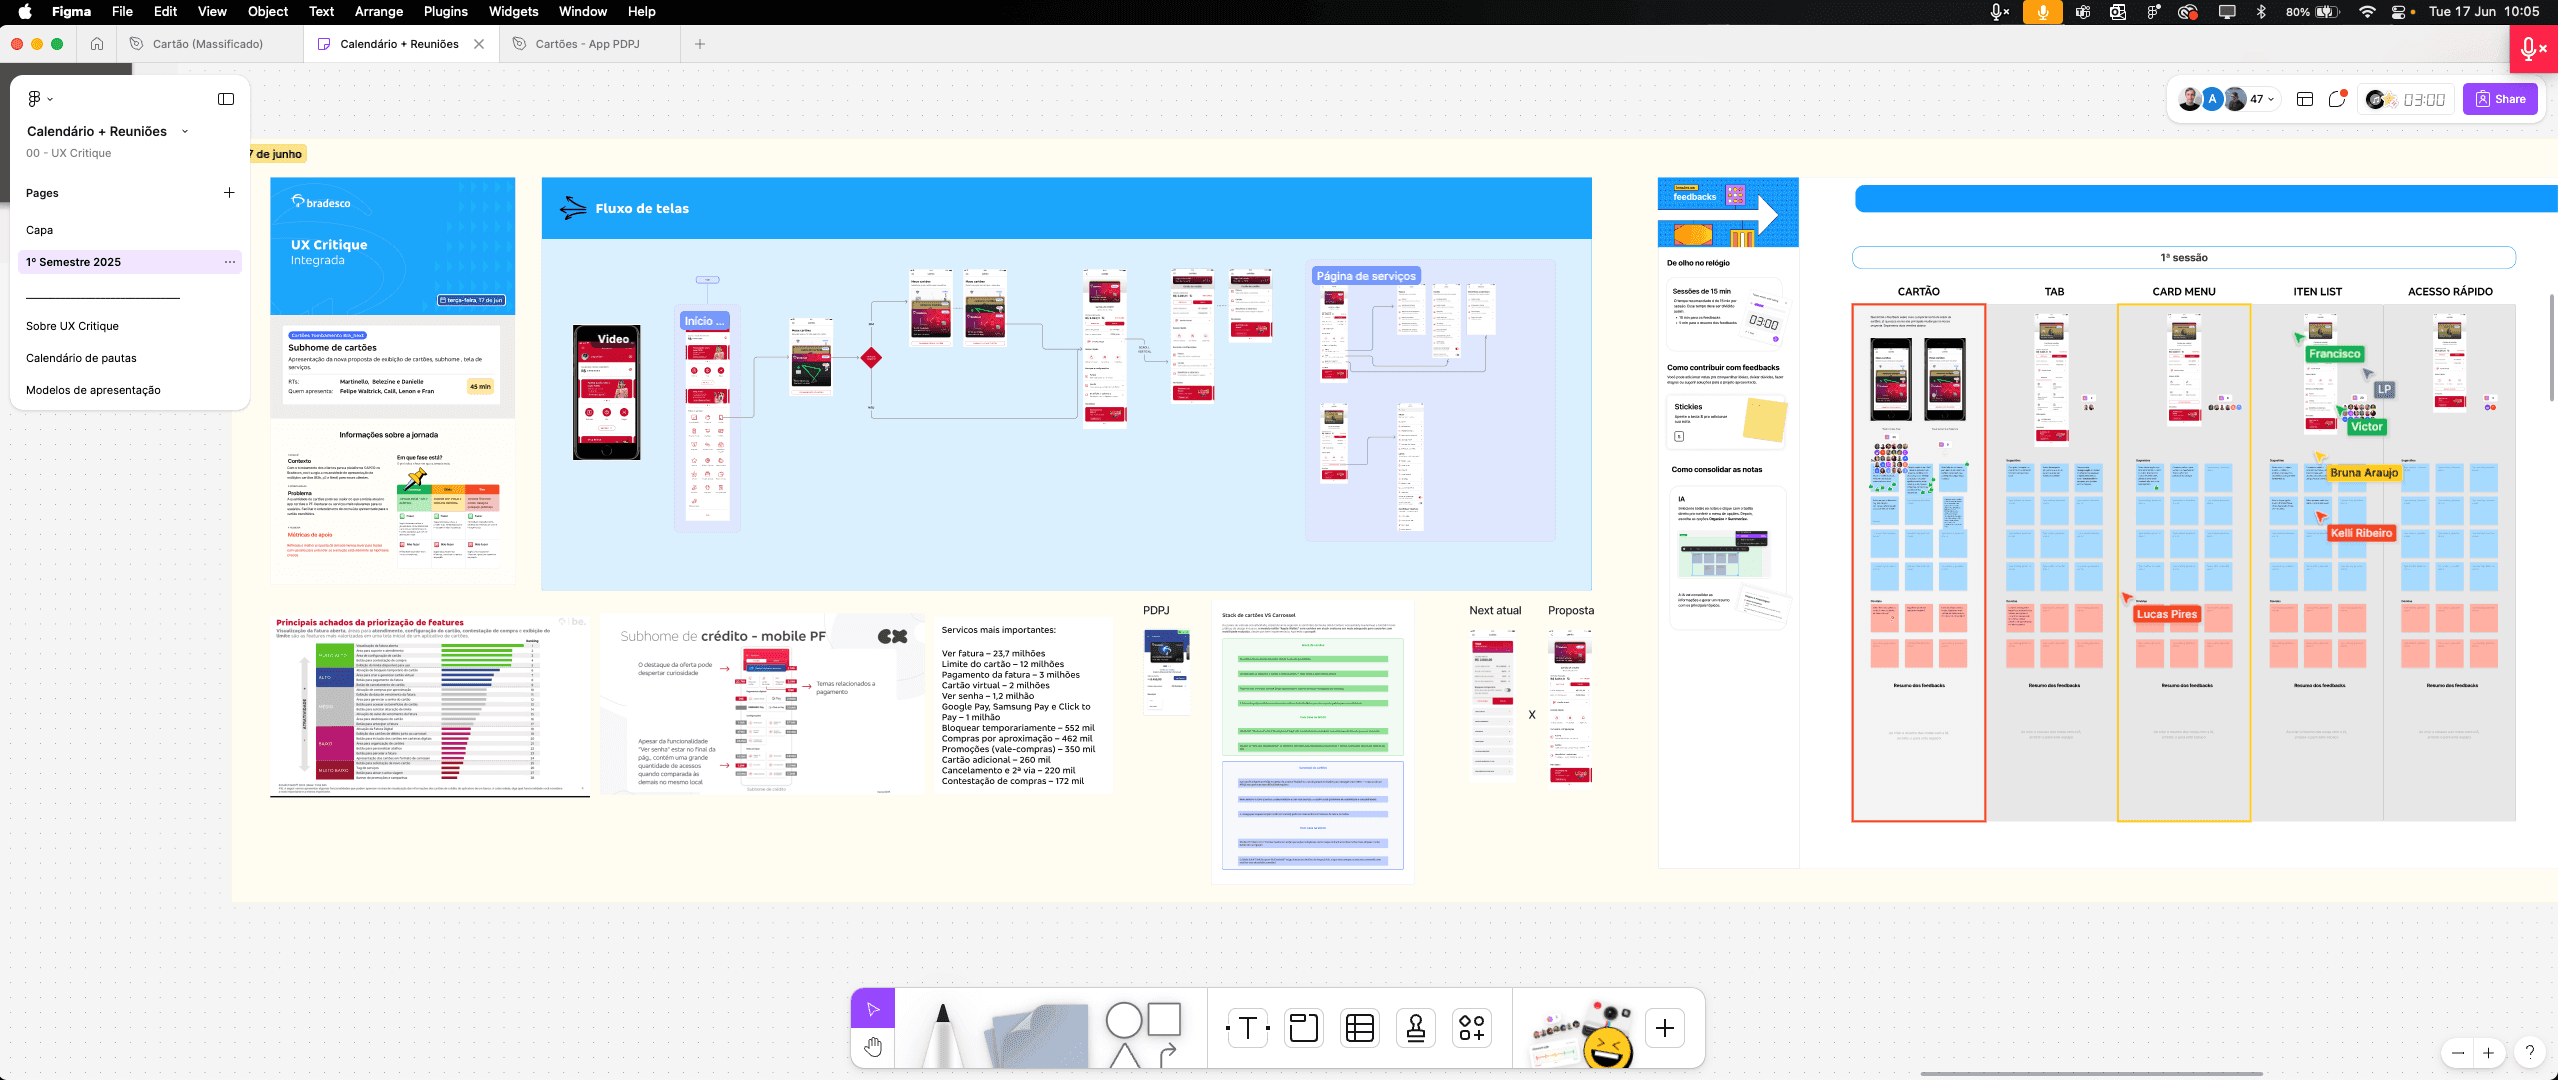The width and height of the screenshot is (2558, 1080).
Task: Add a new page with plus button
Action: click(x=229, y=193)
